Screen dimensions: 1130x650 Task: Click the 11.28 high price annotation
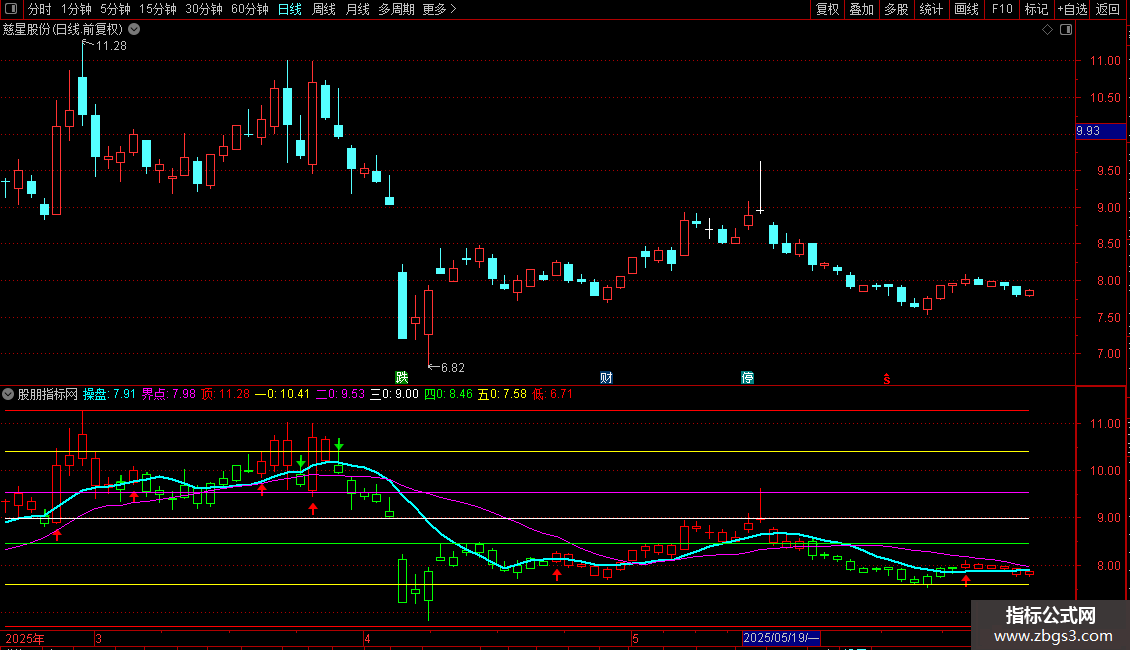[x=110, y=46]
